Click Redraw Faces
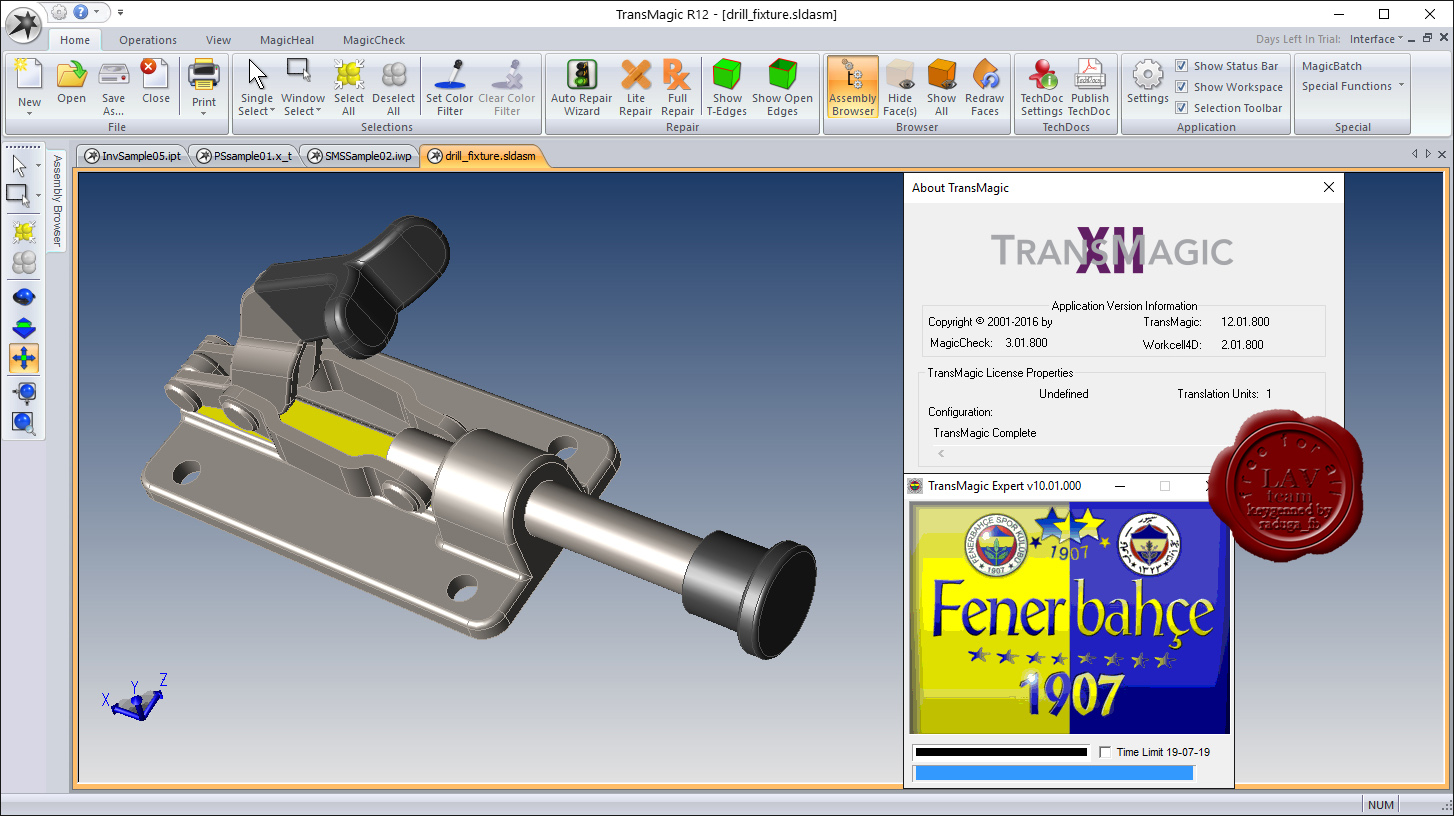1454x816 pixels. point(984,87)
